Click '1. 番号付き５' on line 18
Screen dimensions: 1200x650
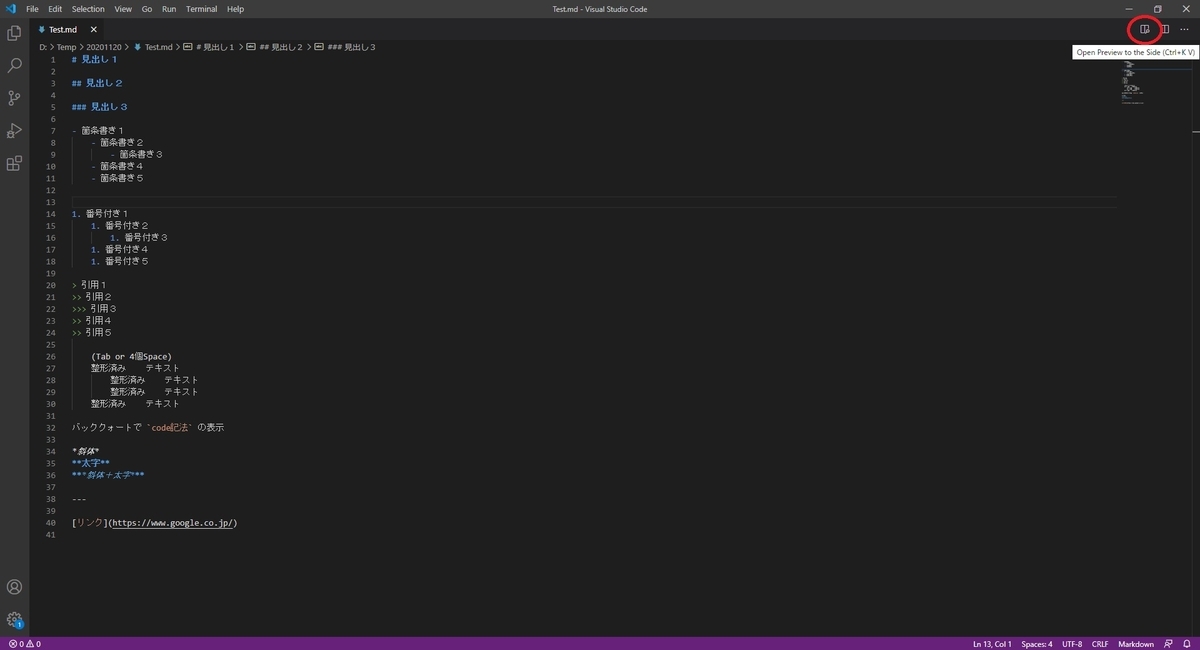point(119,261)
